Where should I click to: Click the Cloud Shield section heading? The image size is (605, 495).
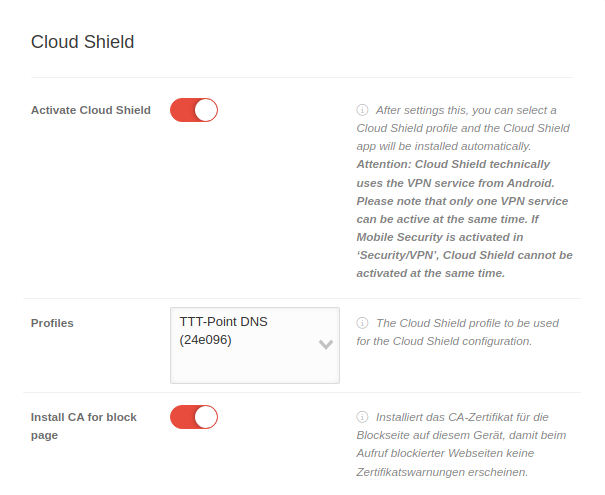(x=82, y=42)
